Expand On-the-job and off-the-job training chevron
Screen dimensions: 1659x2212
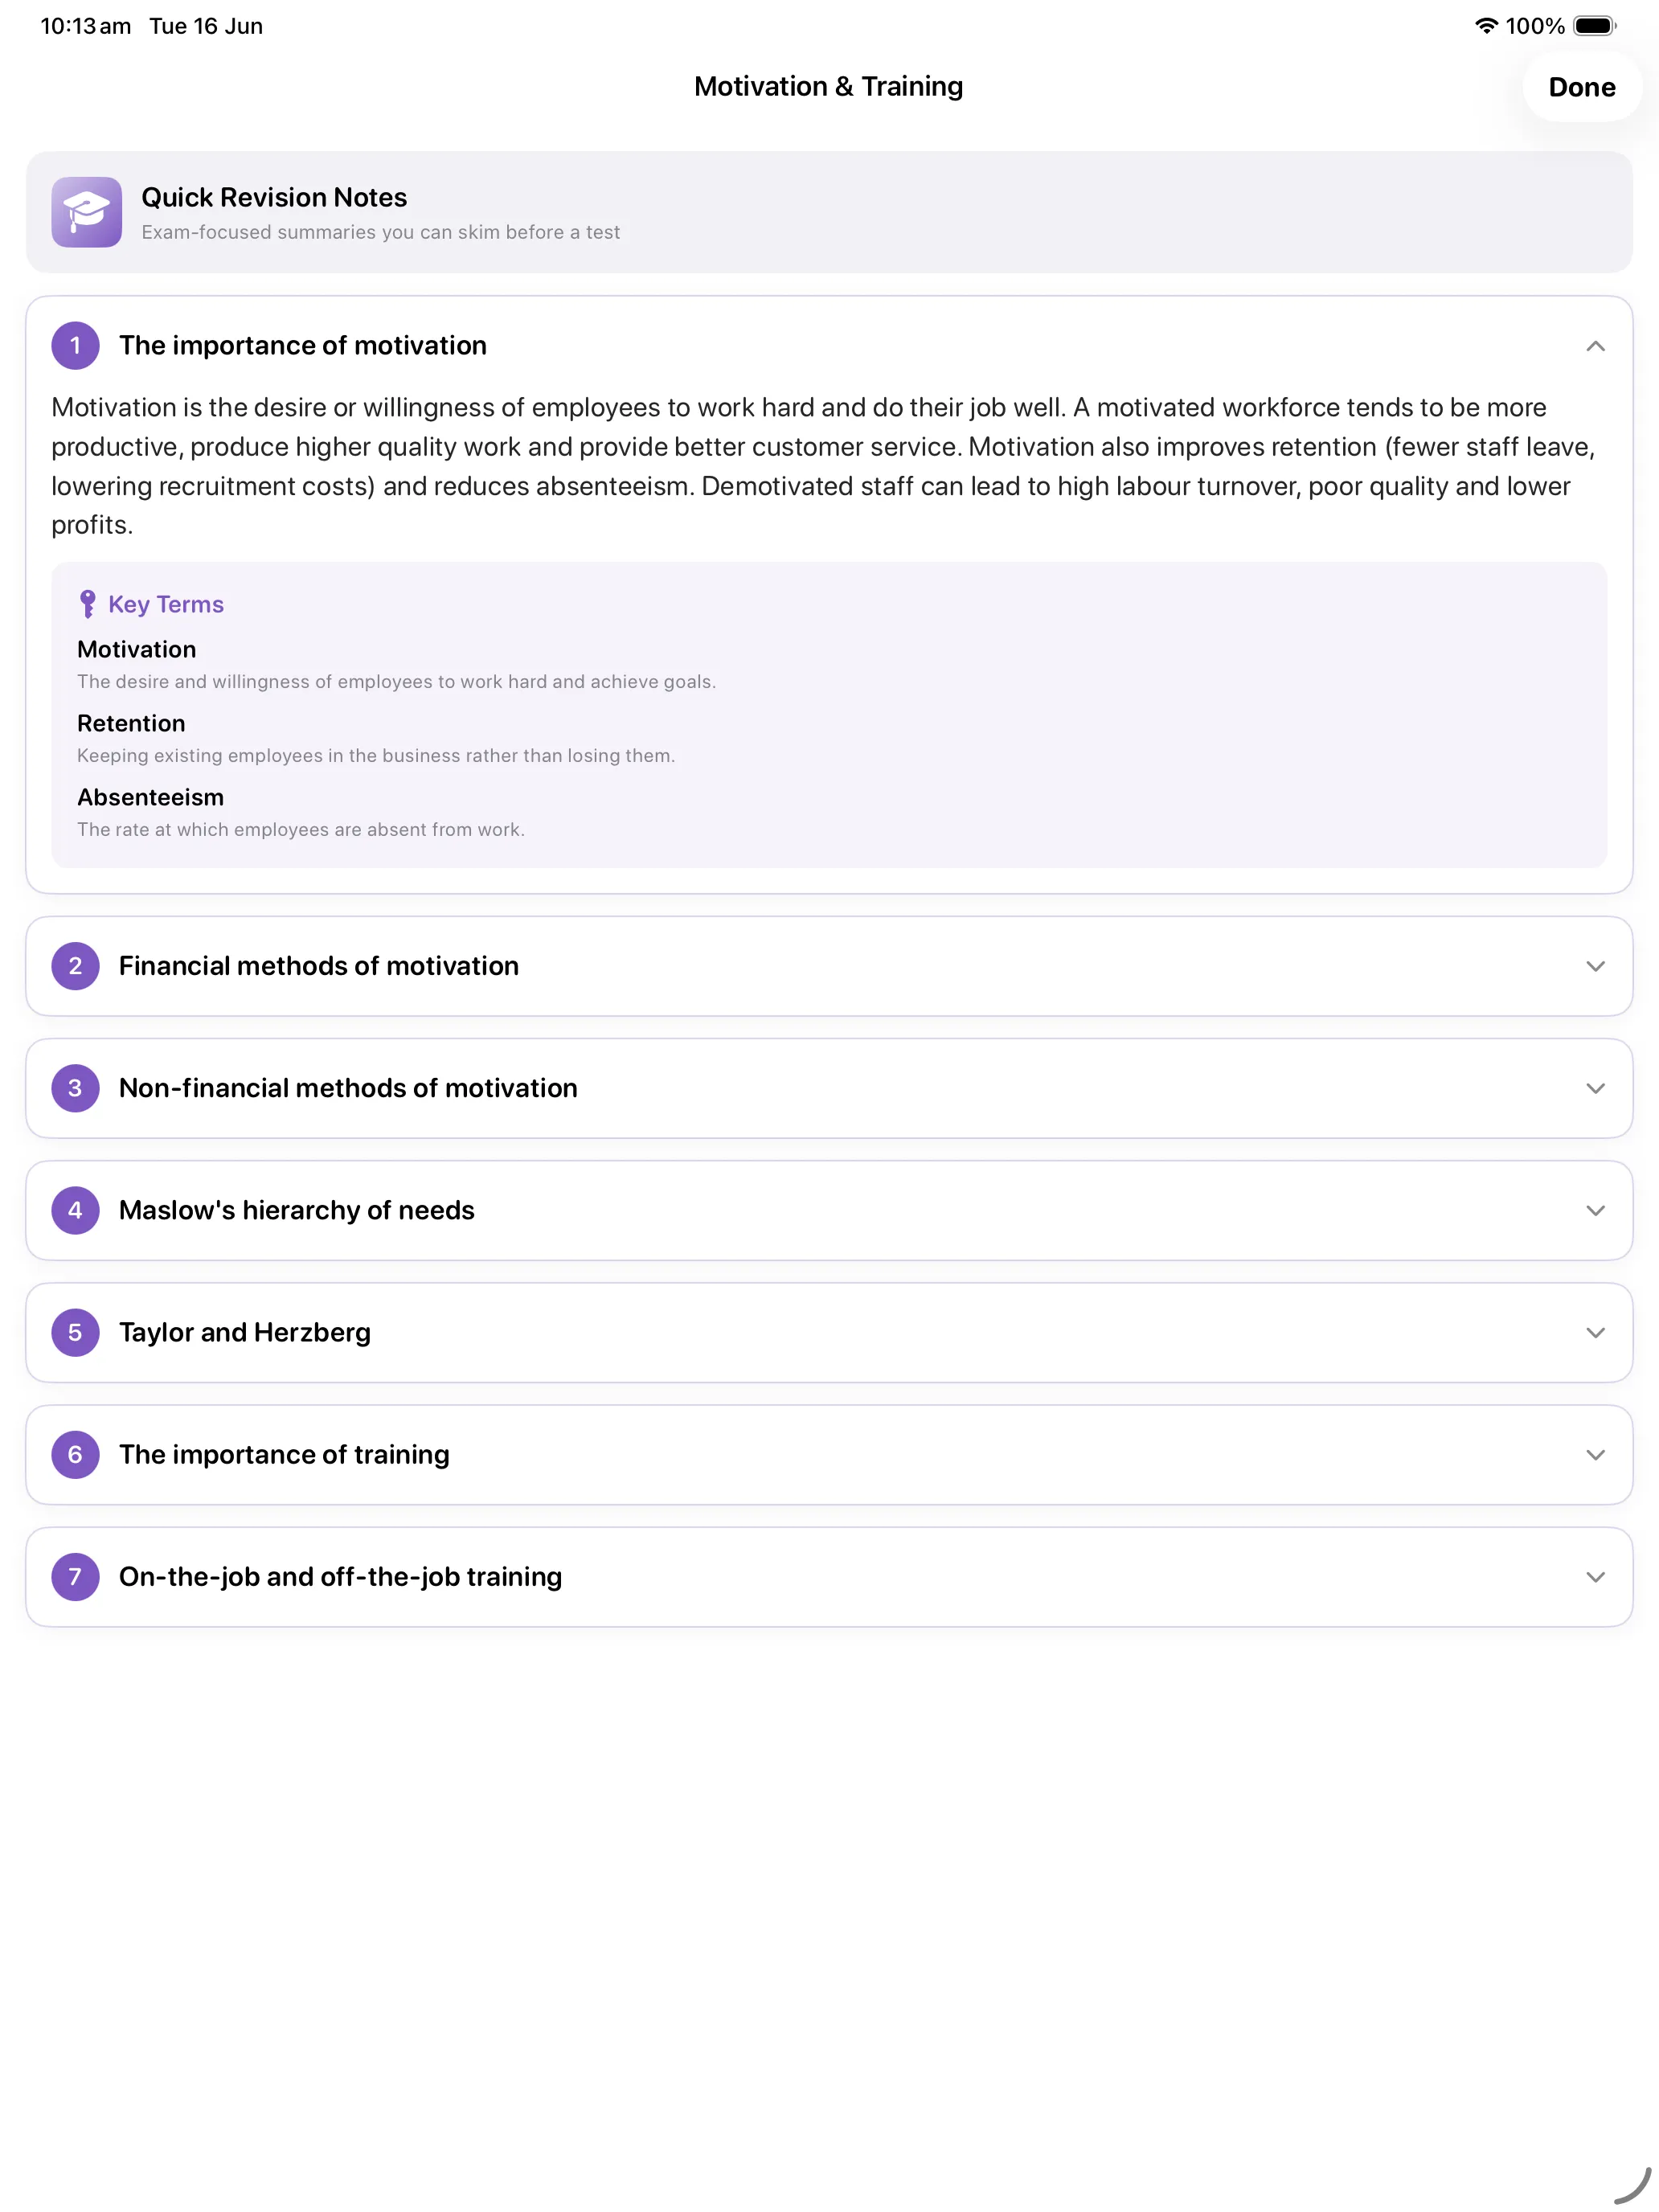(1595, 1576)
